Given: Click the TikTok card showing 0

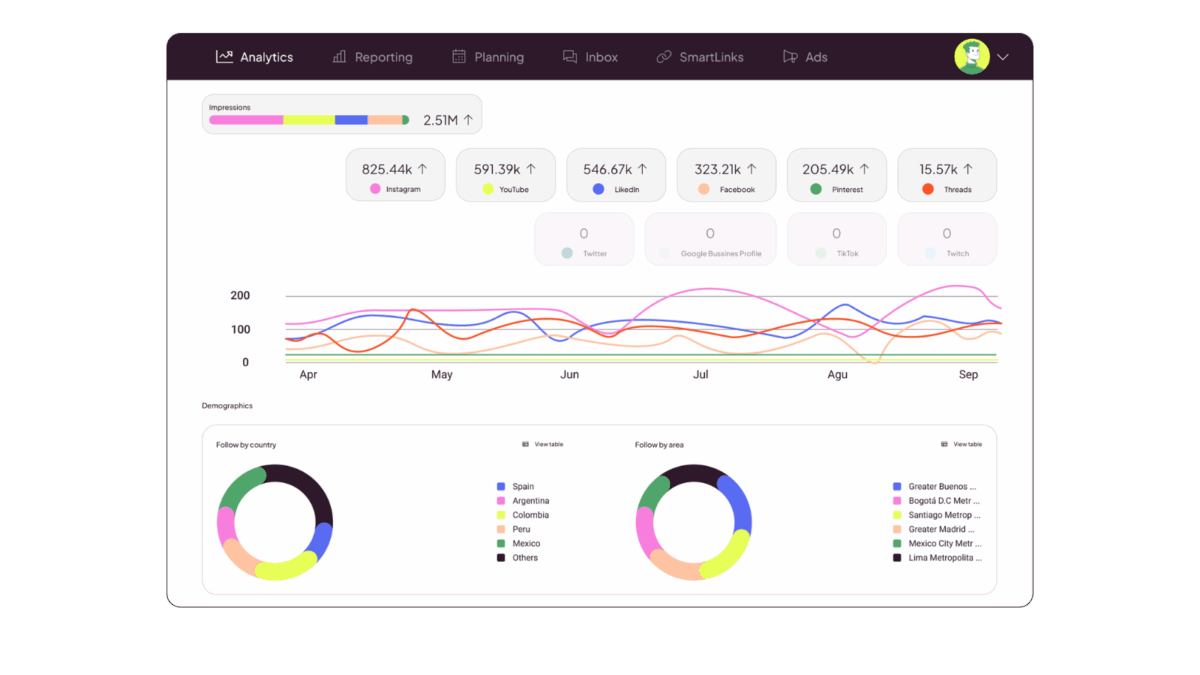Looking at the screenshot, I should click(x=836, y=239).
